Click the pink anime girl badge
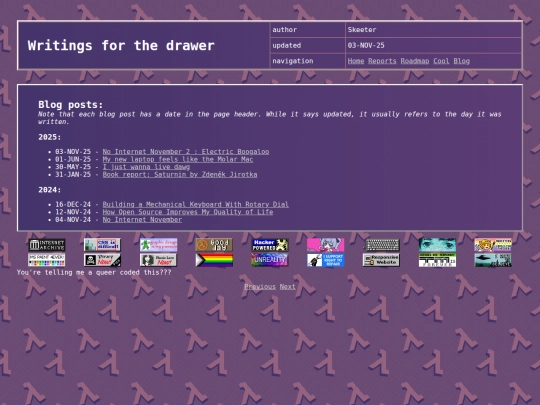540x405 pixels. (326, 245)
